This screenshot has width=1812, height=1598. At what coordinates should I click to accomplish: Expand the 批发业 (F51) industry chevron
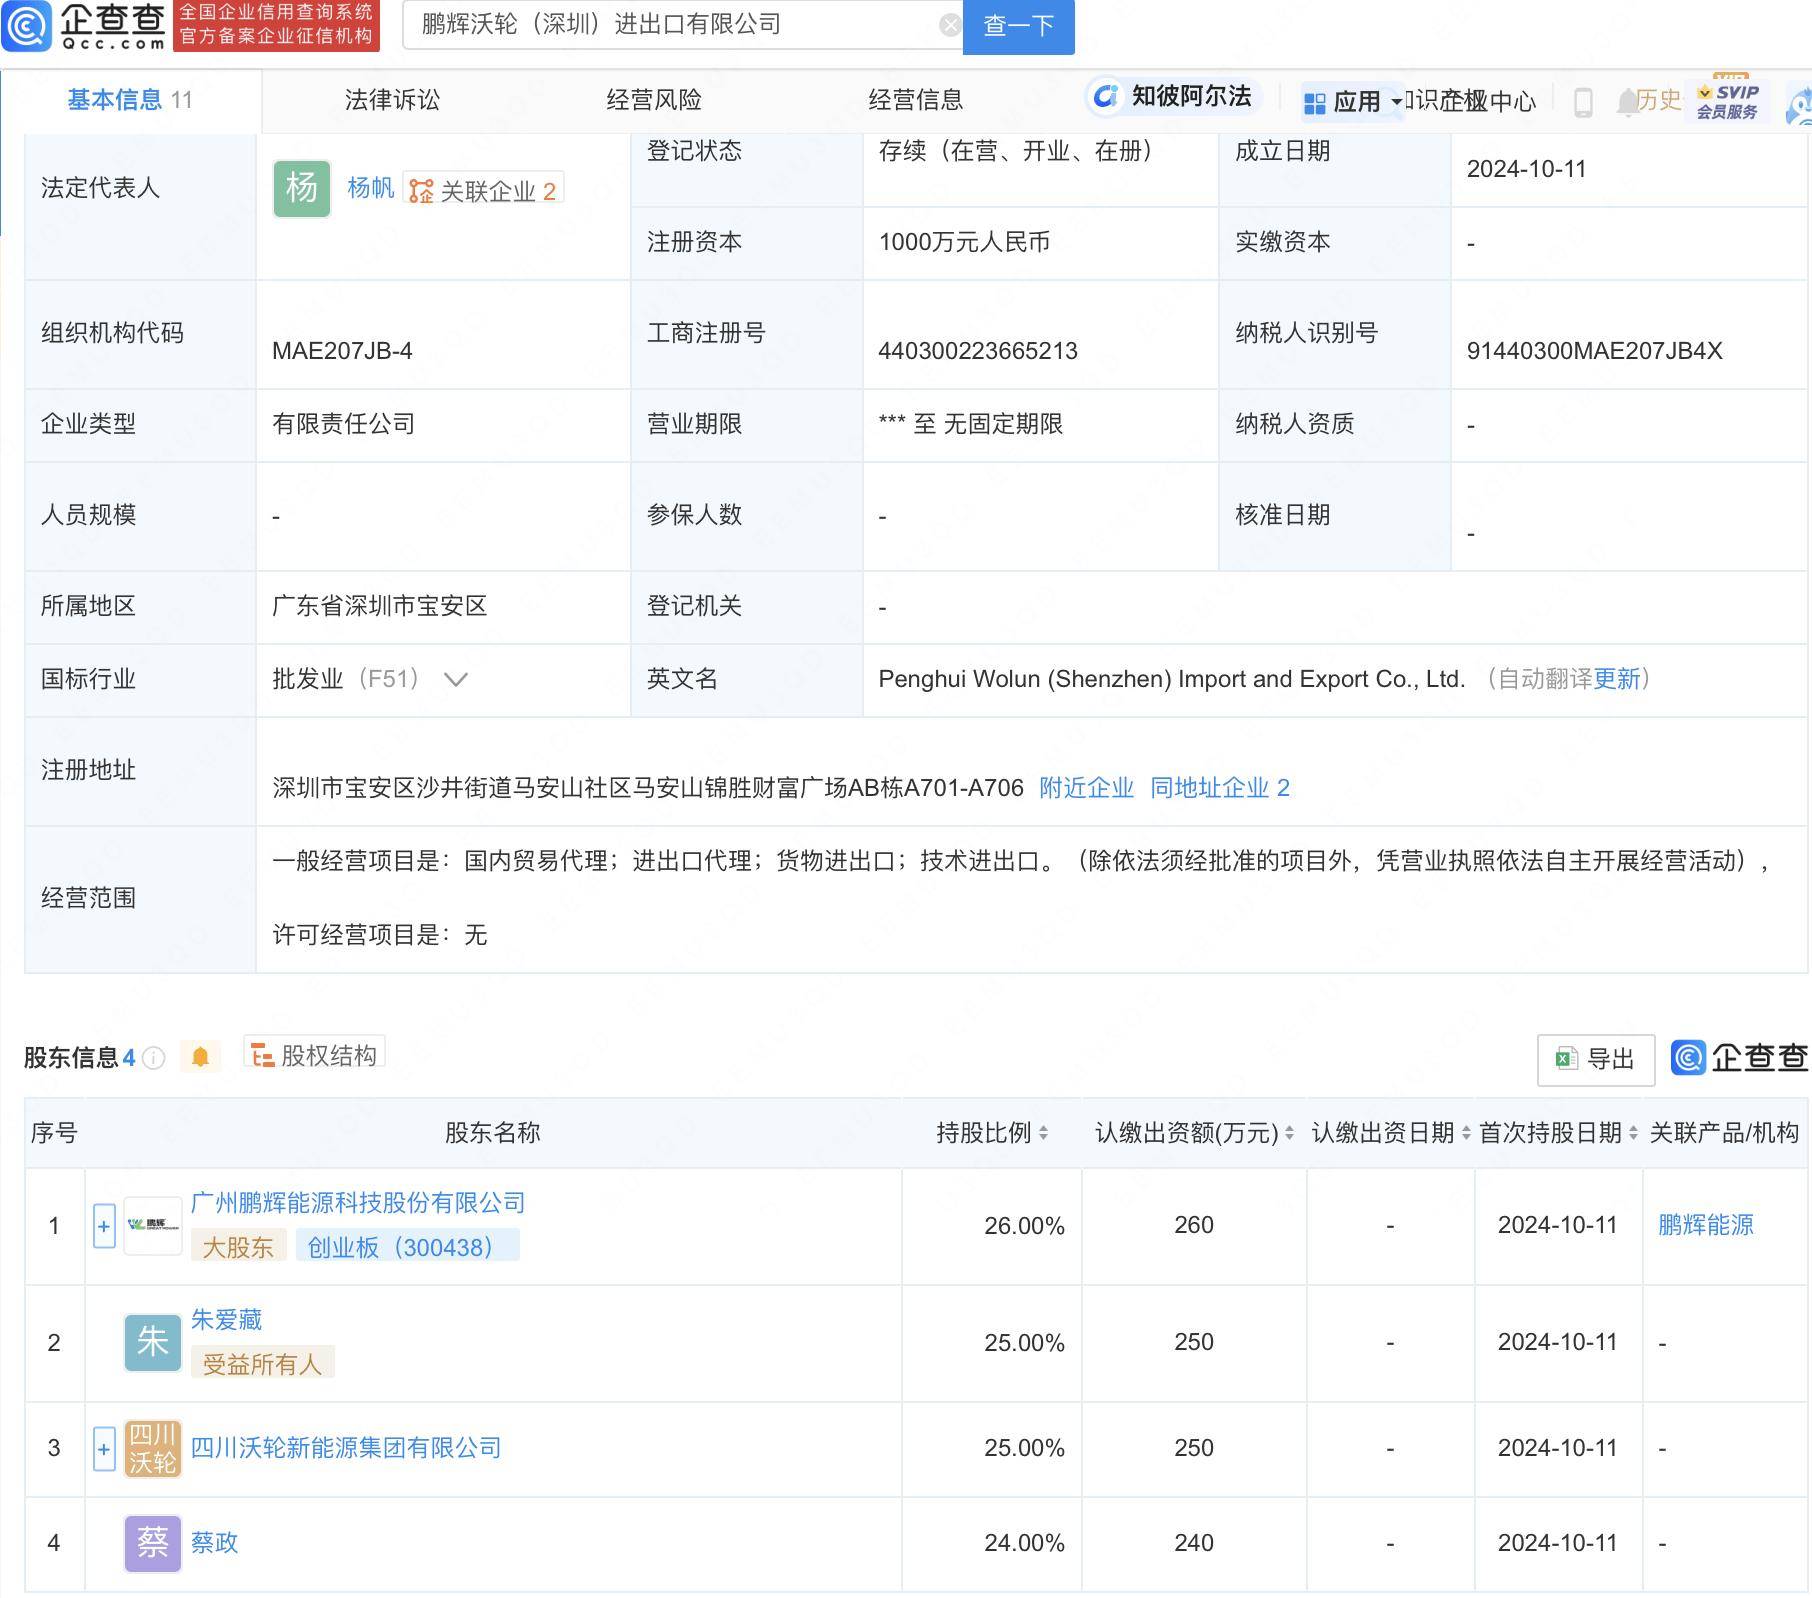point(455,680)
